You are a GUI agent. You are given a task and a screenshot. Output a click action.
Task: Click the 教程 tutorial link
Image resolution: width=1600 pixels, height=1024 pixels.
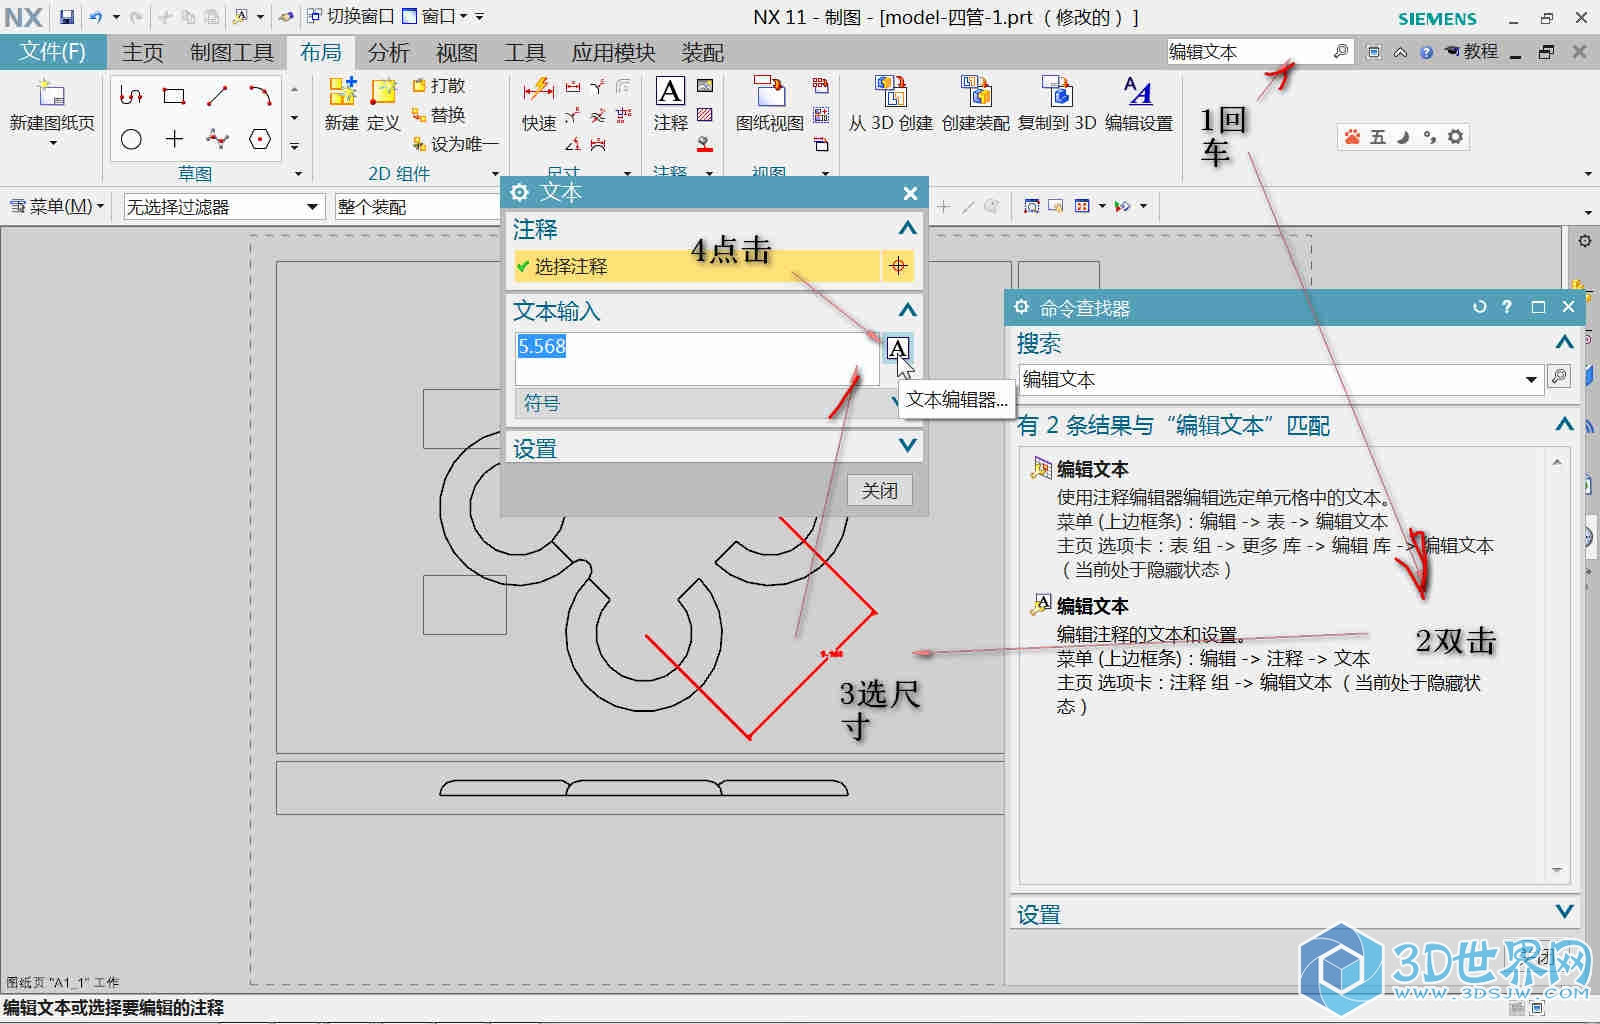coord(1472,52)
